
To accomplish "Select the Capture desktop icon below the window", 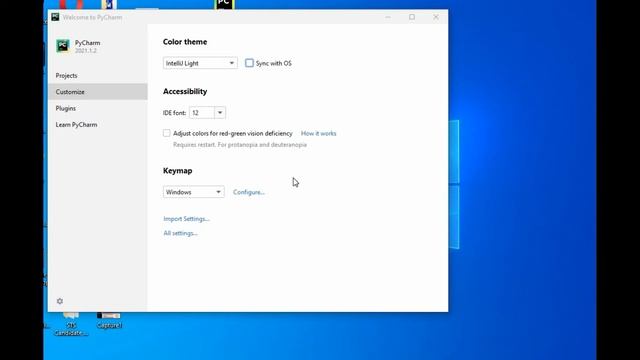I will pos(109,320).
